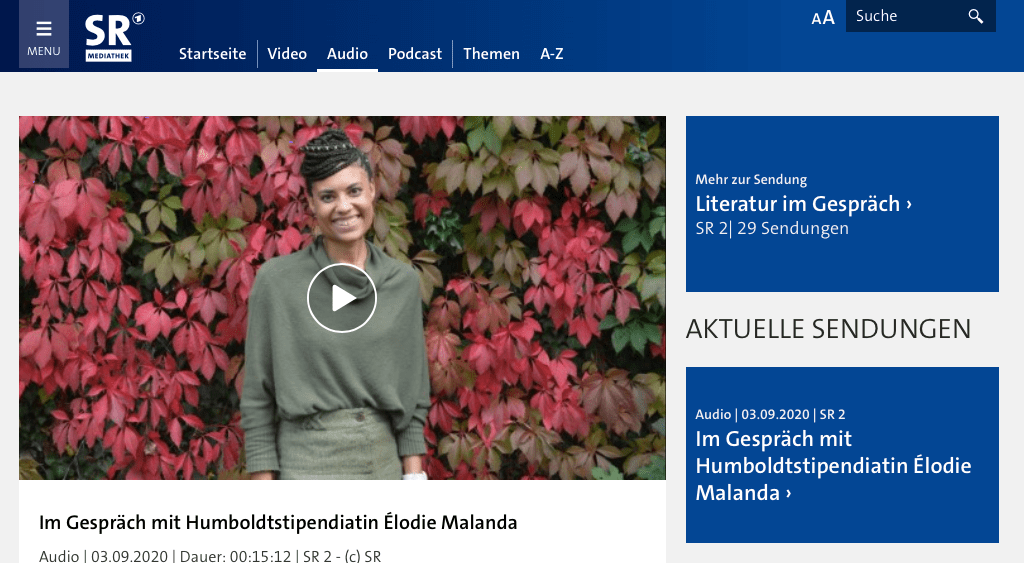The height and width of the screenshot is (563, 1024).
Task: Toggle font size with AA icon
Action: pos(823,18)
